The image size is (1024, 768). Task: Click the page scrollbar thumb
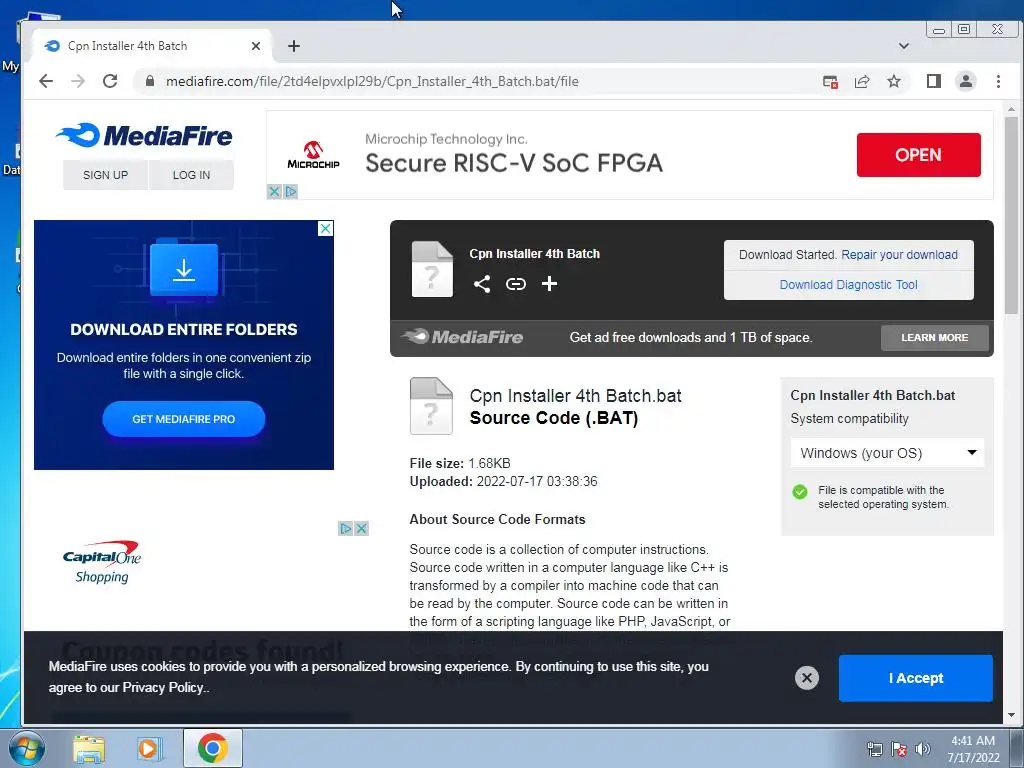tap(1012, 216)
